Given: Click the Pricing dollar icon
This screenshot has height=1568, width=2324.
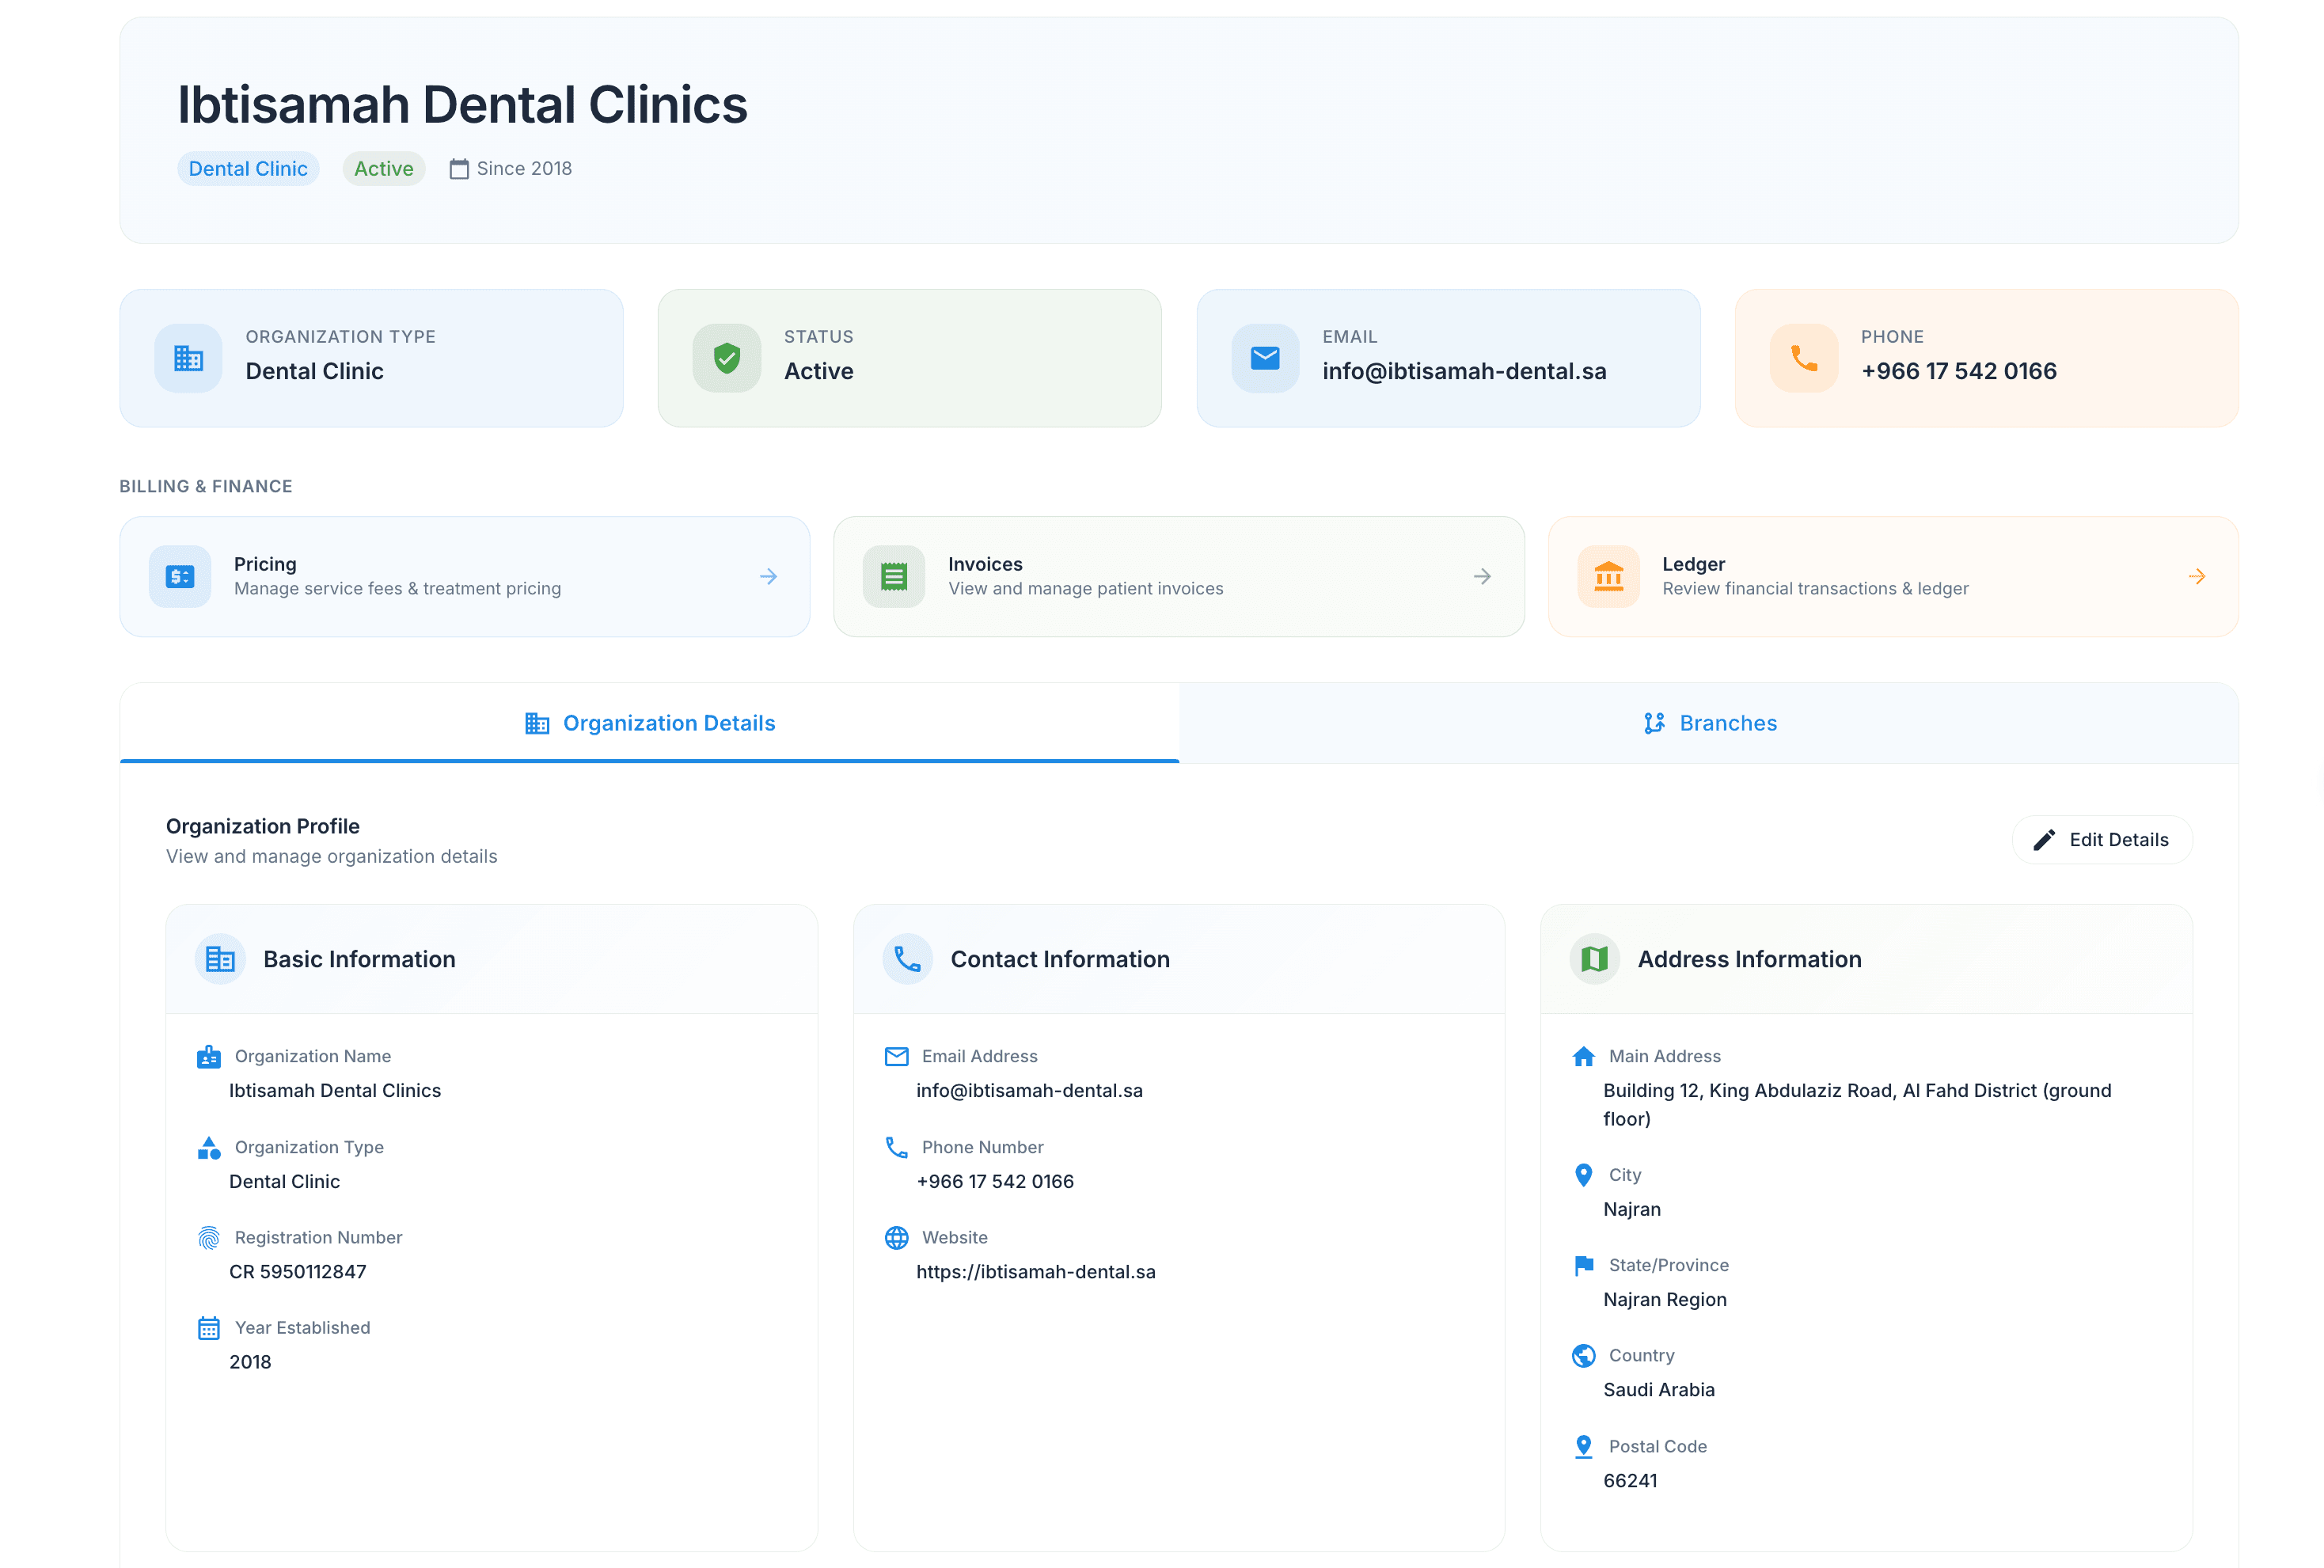Looking at the screenshot, I should (180, 576).
